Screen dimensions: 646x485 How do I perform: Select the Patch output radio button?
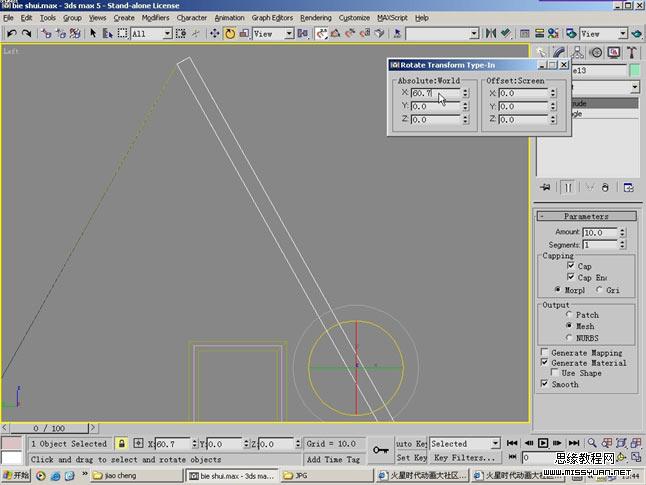[569, 314]
